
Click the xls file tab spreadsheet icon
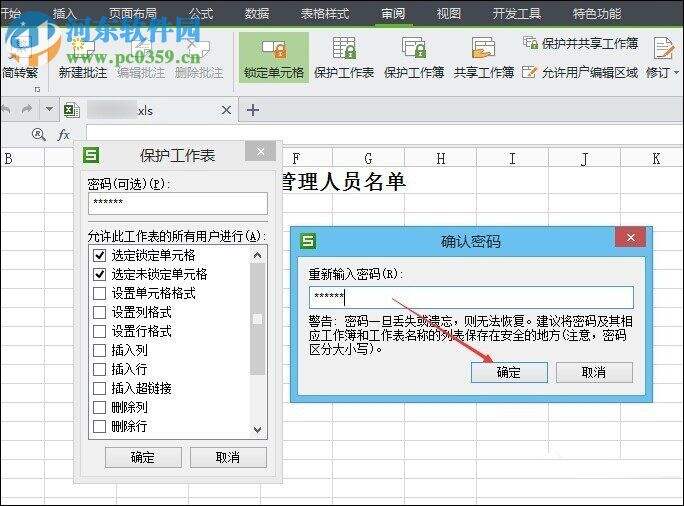point(72,110)
